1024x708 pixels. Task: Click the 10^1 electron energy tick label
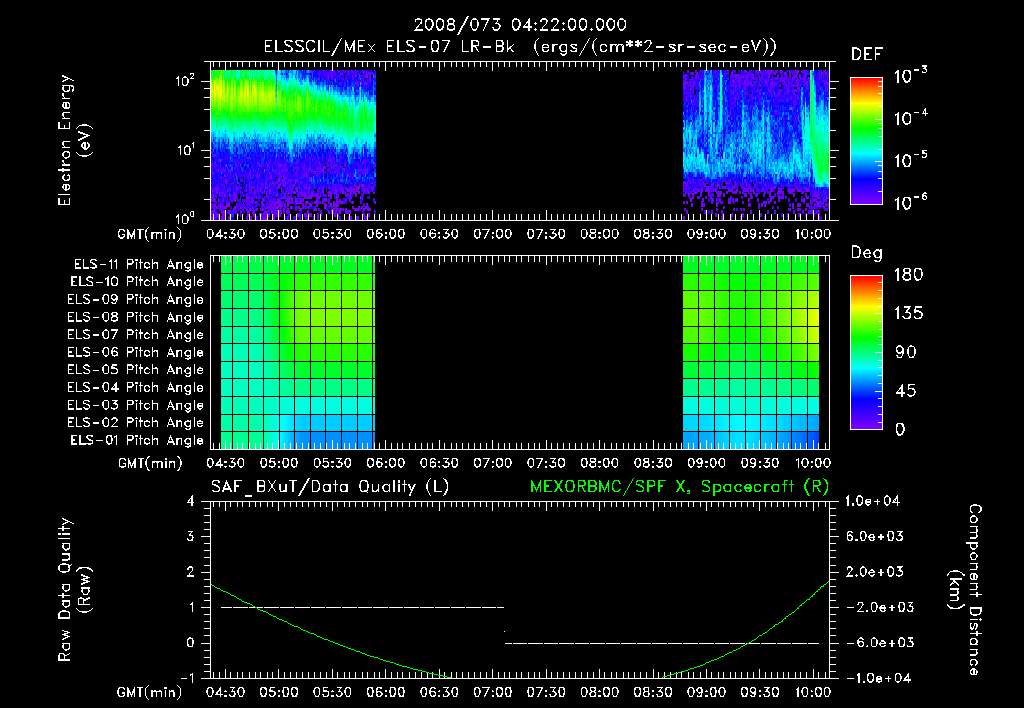[x=186, y=150]
